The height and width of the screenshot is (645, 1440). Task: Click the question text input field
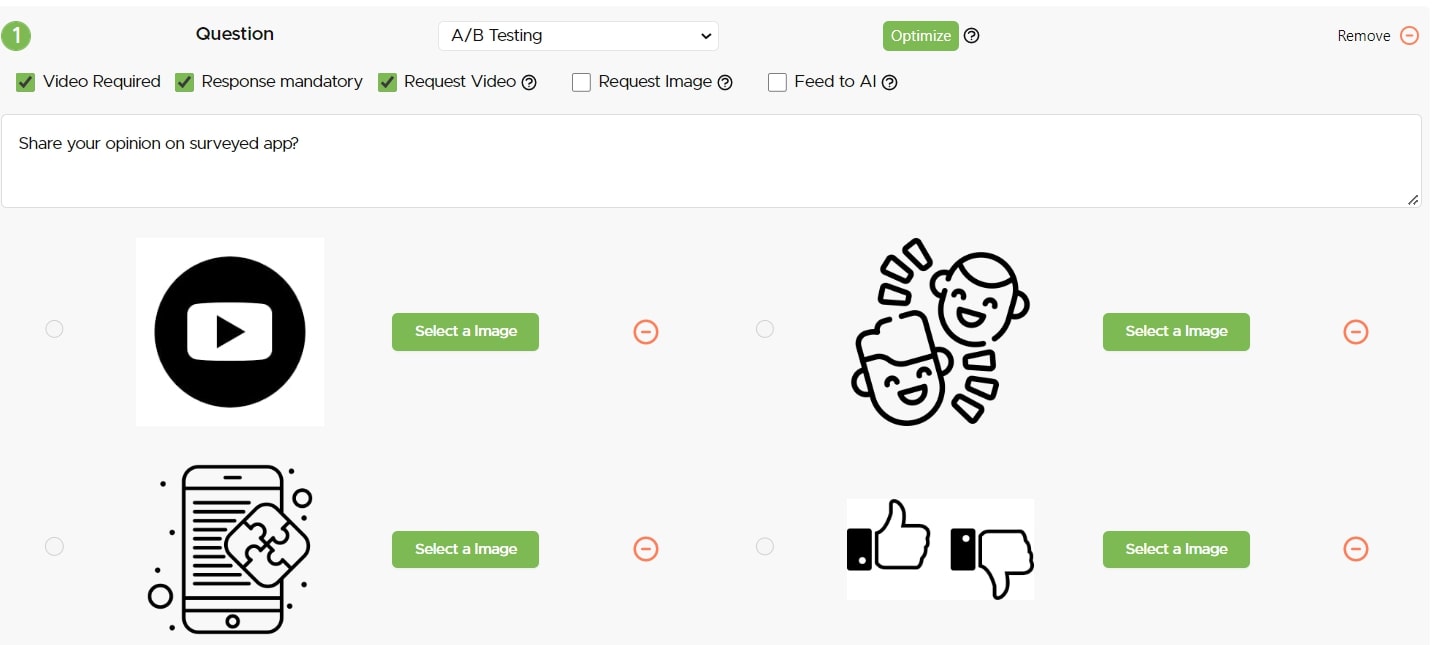[x=710, y=161]
